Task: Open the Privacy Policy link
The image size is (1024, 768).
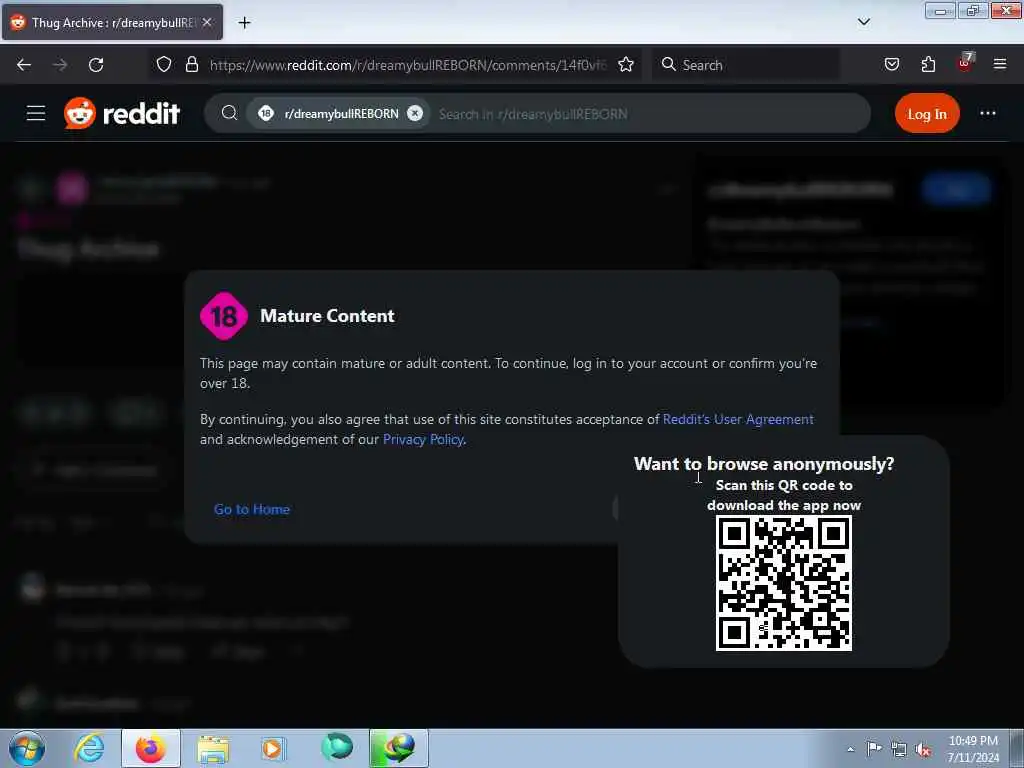Action: pyautogui.click(x=423, y=440)
